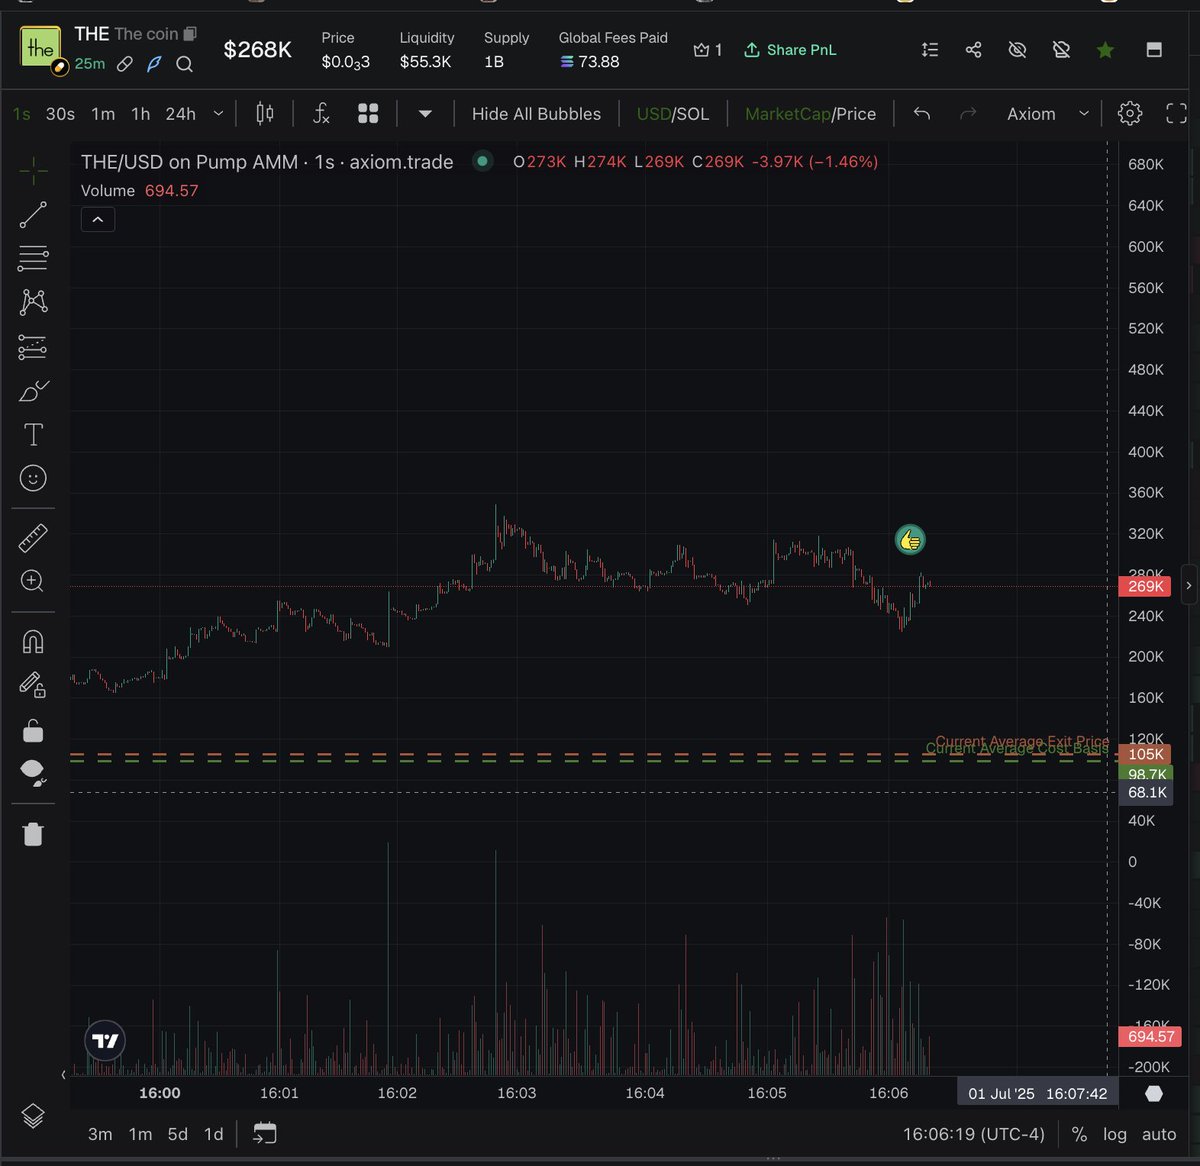Click the panel layout icon after the star
Viewport: 1200px width, 1166px height.
click(1154, 50)
